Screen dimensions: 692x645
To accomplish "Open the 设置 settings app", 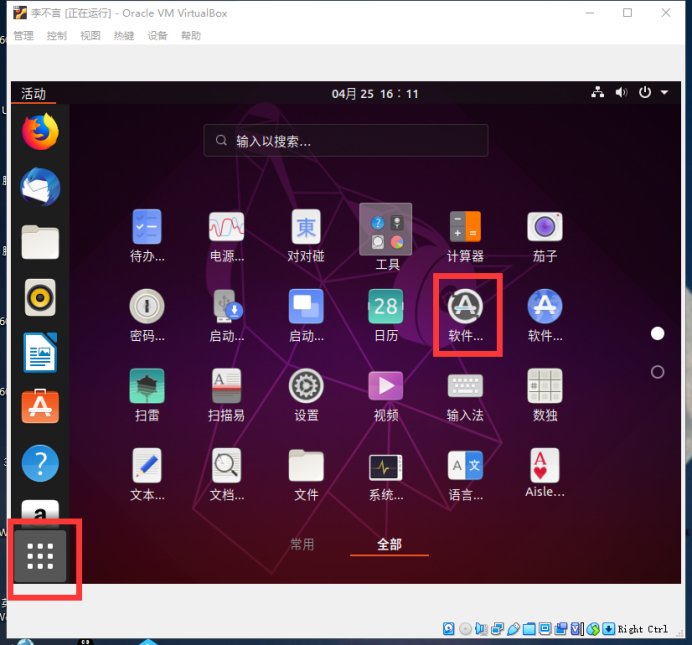I will pyautogui.click(x=306, y=395).
